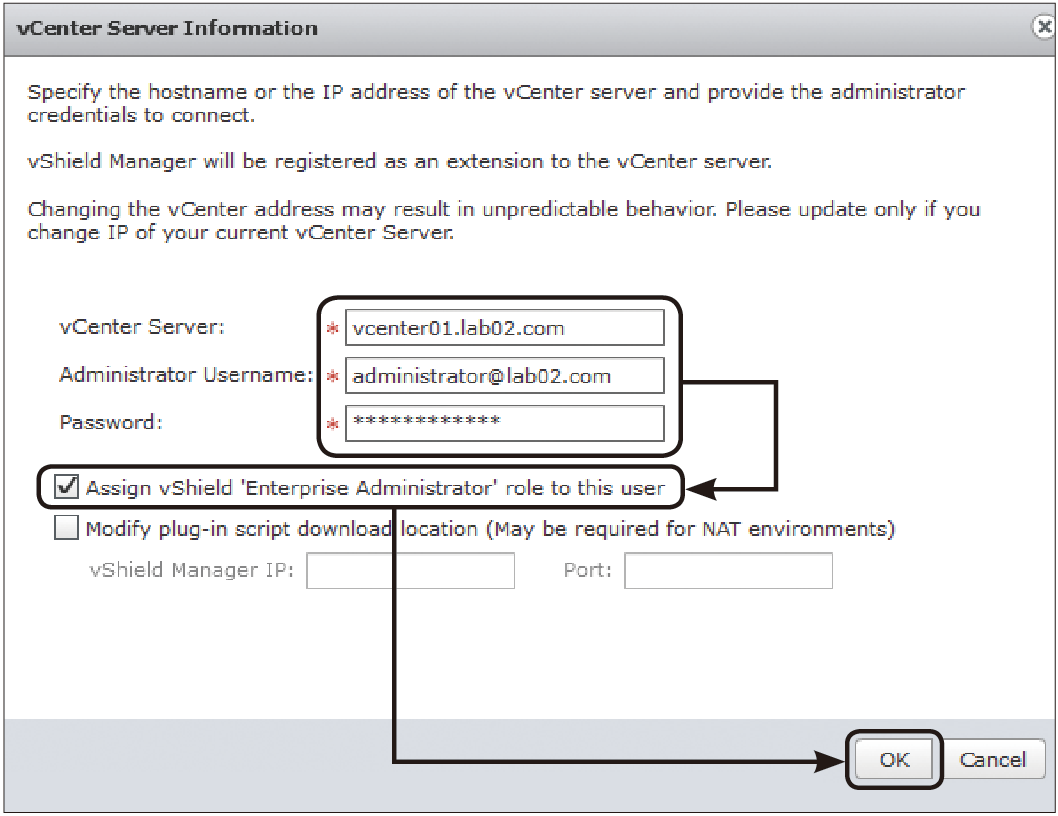Click the 'vShield Manager IP:' label
This screenshot has height=816, width=1058.
coord(192,570)
